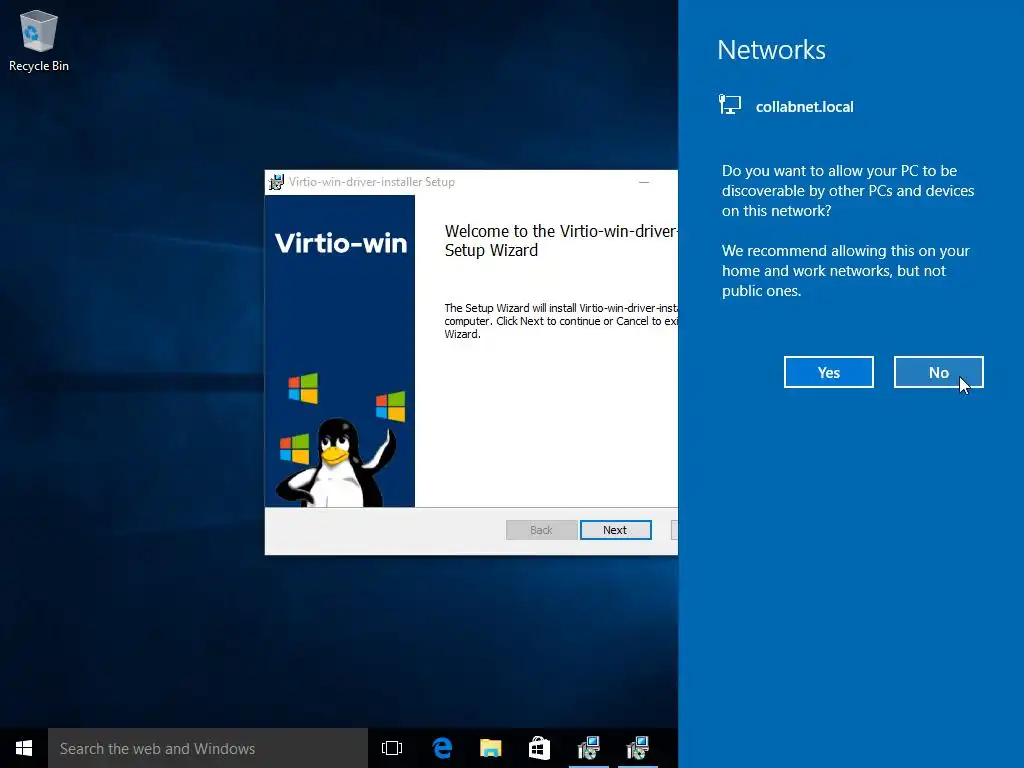The width and height of the screenshot is (1024, 768).
Task: Click the Search the web and Windows box
Action: click(x=208, y=748)
